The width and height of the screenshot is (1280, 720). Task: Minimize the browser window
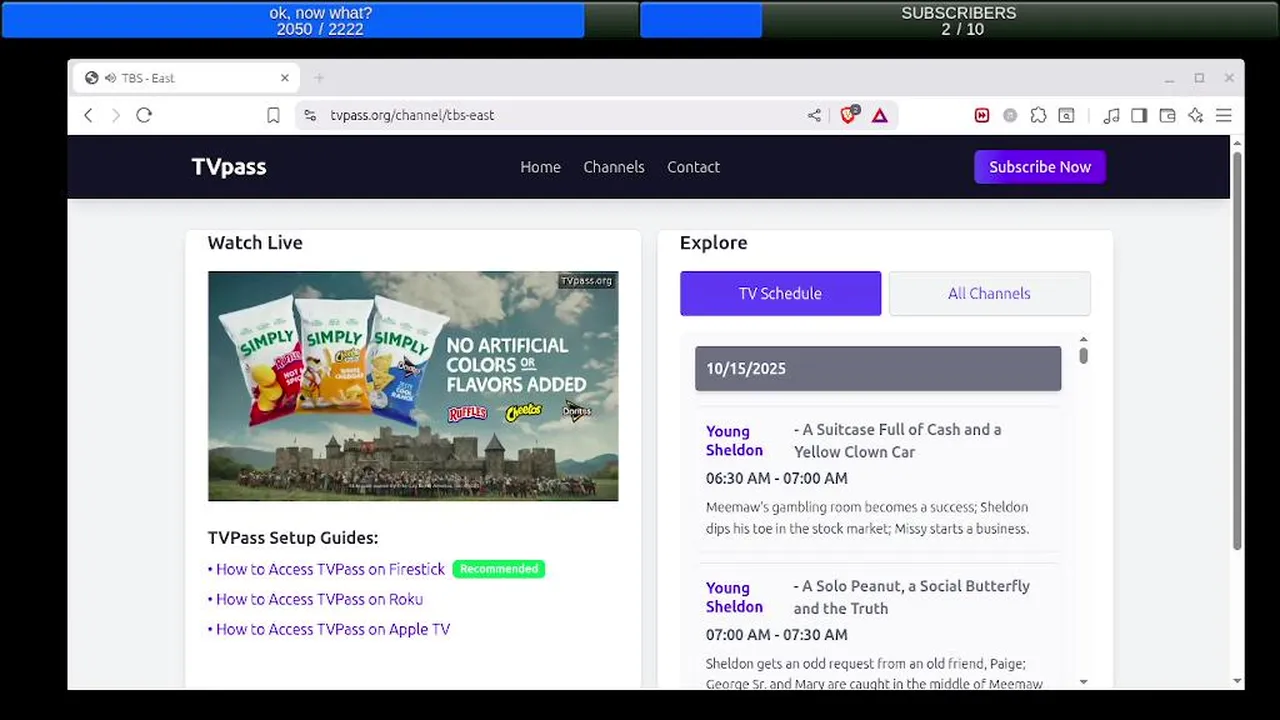point(1169,78)
